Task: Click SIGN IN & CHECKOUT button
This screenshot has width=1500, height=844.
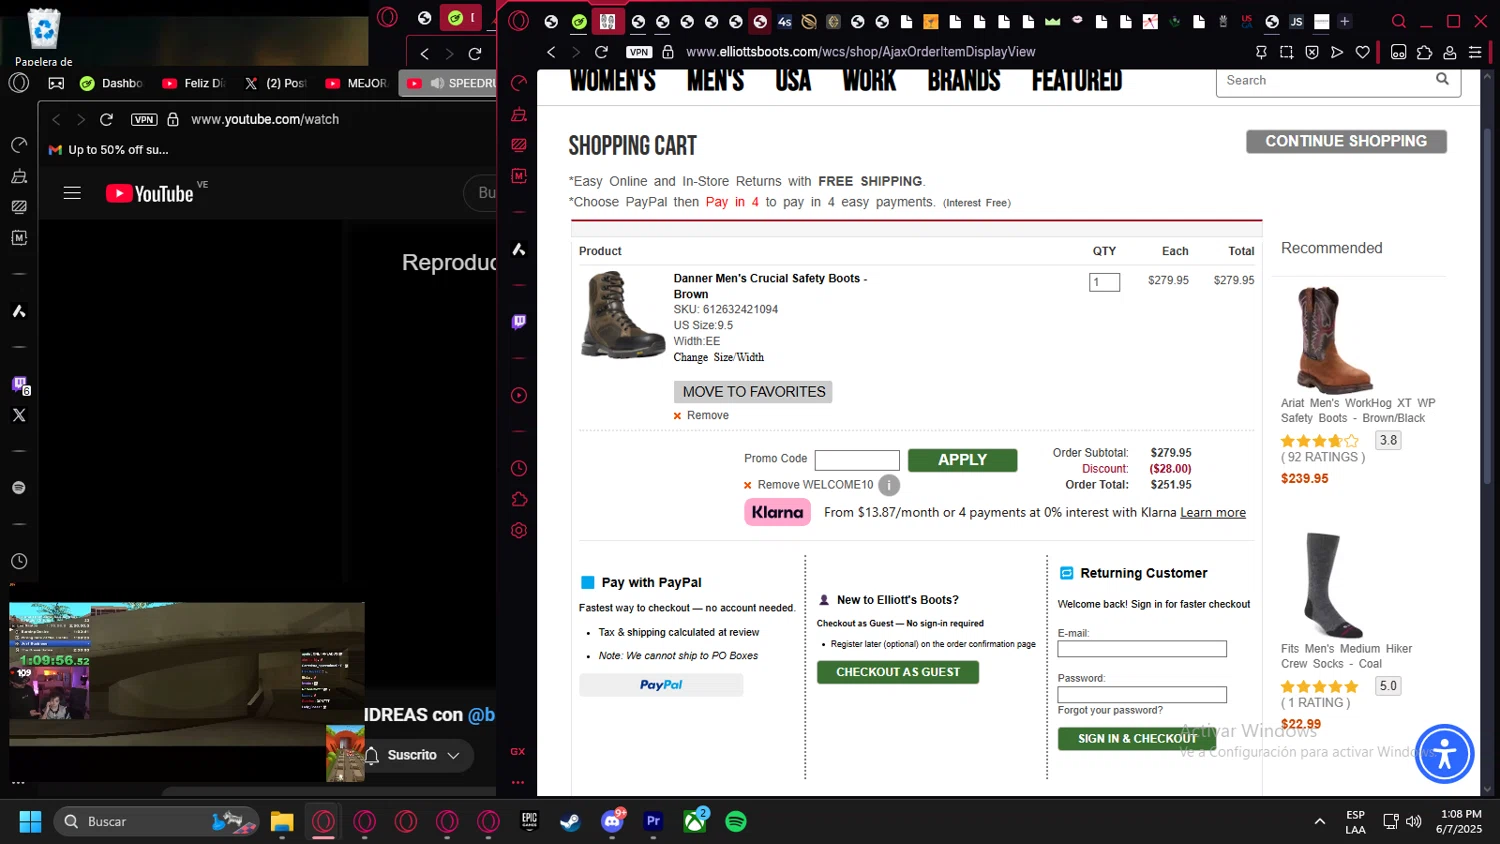Action: 1137,739
